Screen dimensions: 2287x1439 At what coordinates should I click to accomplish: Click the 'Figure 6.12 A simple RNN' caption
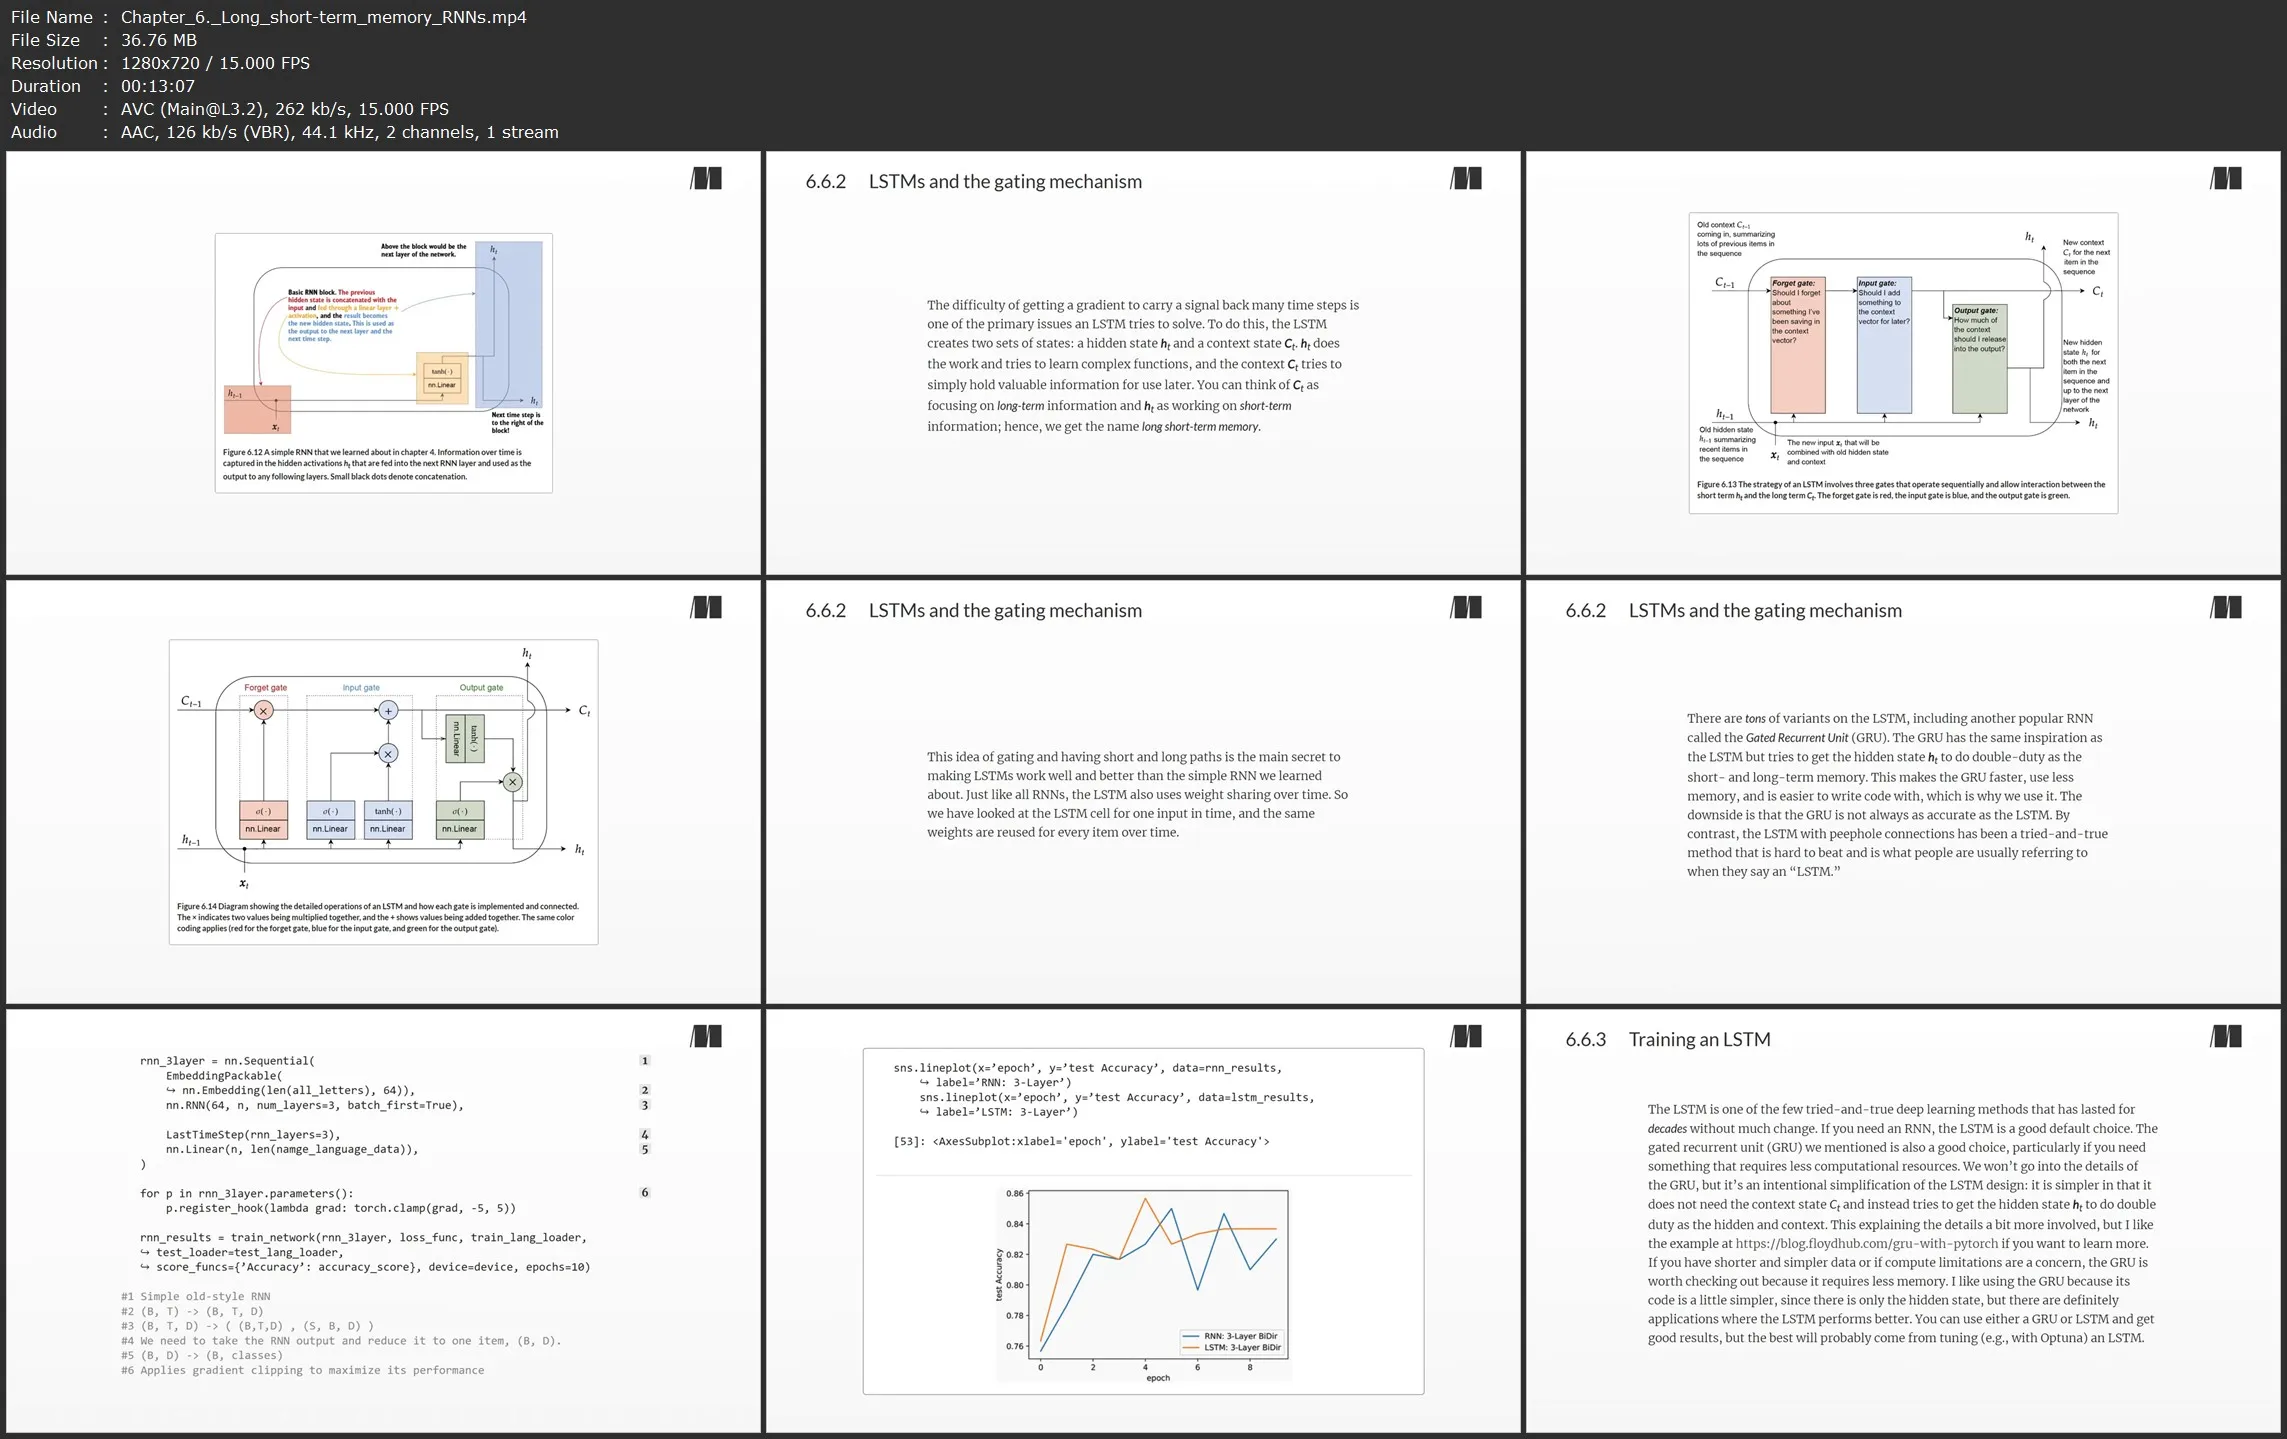[x=378, y=464]
